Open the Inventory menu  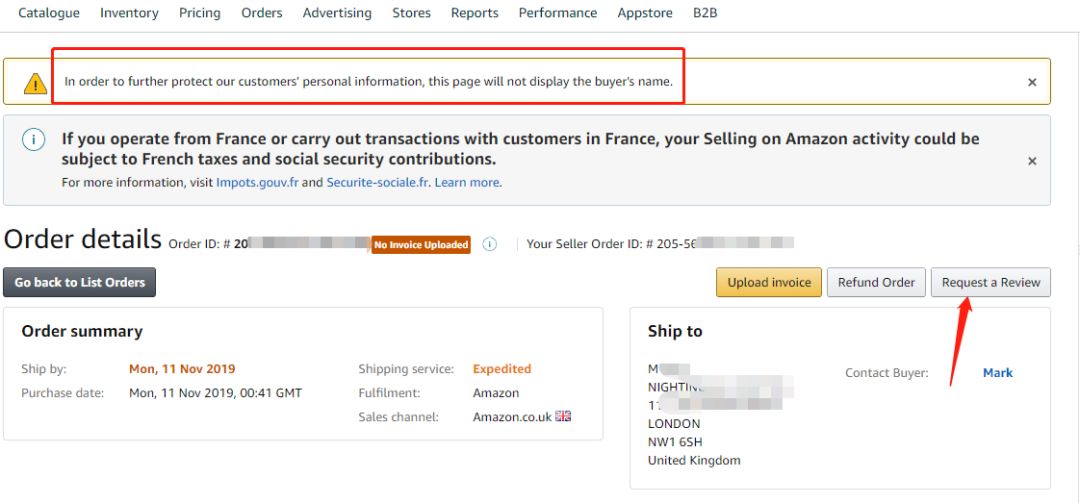tap(129, 13)
